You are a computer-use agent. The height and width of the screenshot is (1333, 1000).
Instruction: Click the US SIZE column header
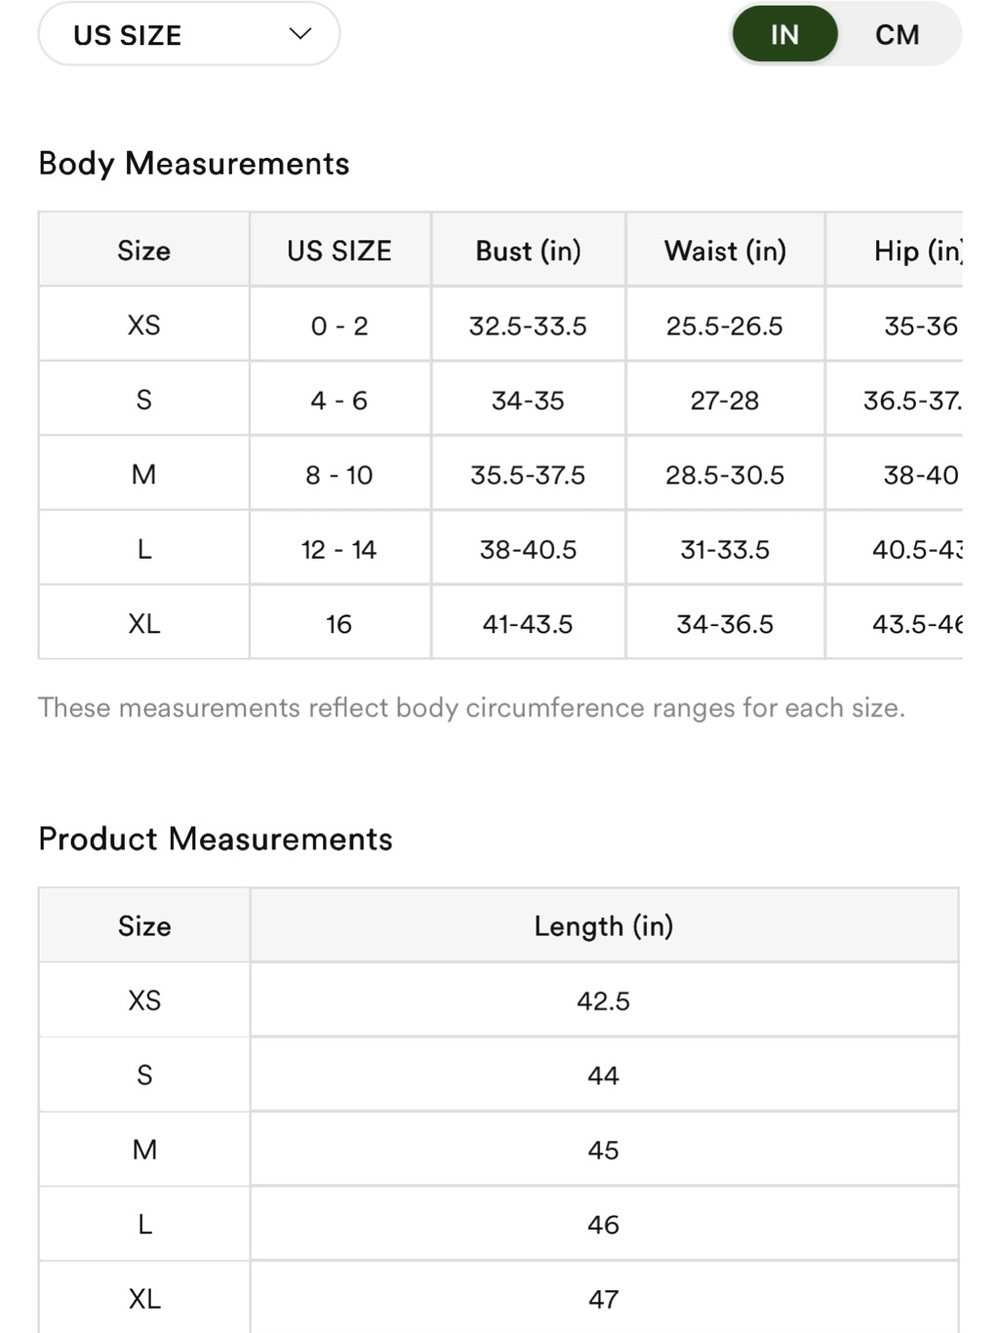click(x=339, y=250)
